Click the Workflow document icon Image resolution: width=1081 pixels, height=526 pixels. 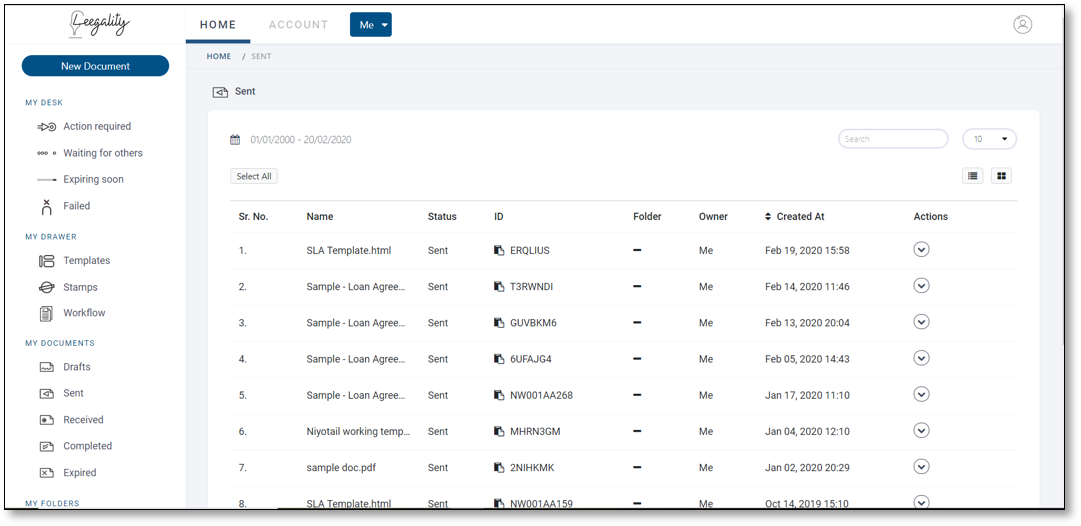tap(47, 314)
